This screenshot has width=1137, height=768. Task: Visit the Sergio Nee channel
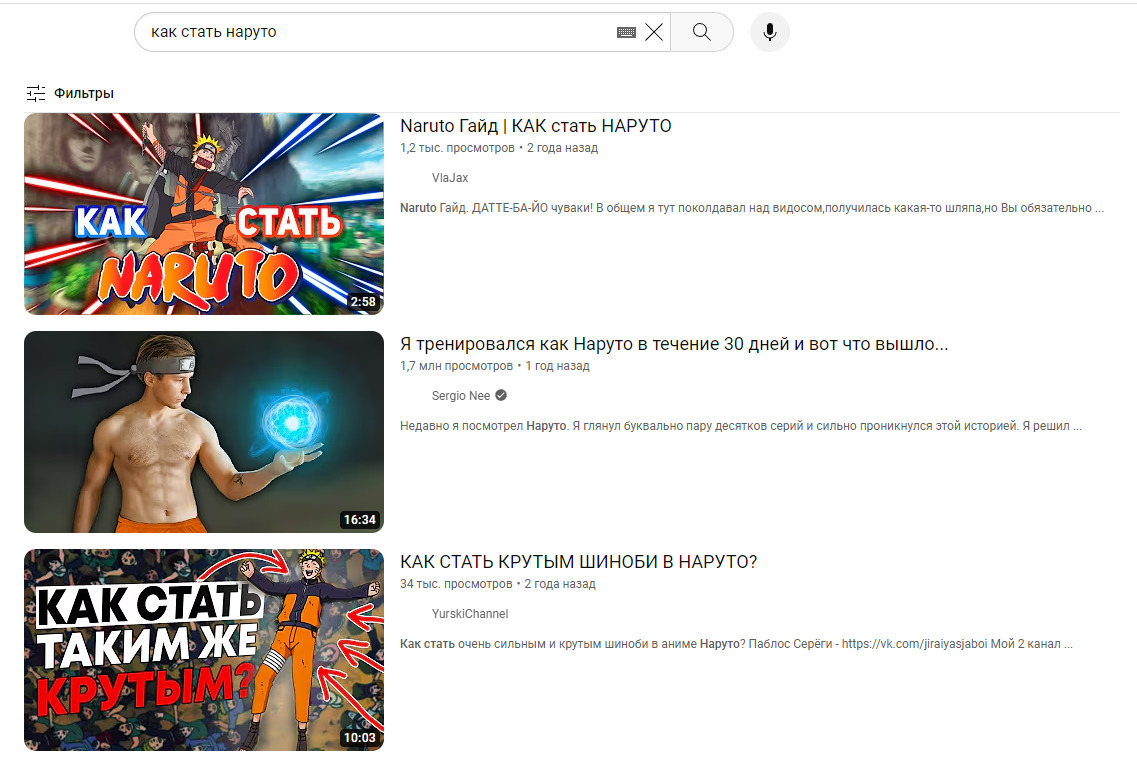pos(460,395)
